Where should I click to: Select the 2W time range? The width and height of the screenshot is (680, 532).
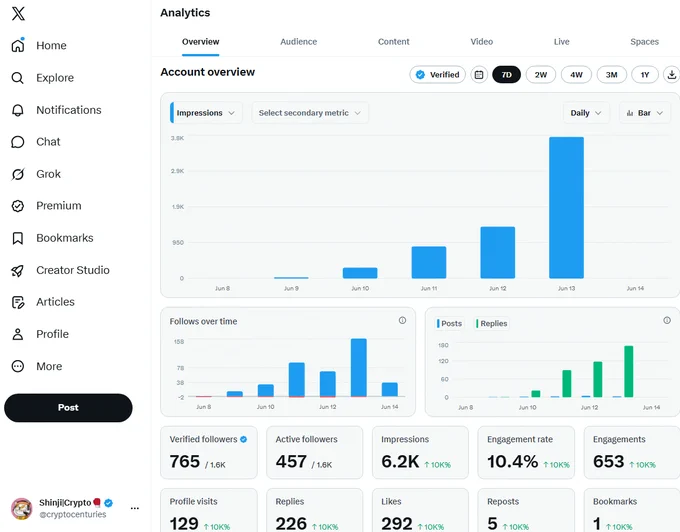coord(541,75)
